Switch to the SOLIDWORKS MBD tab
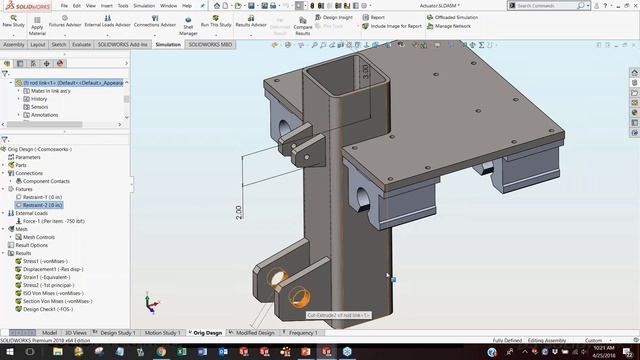Image resolution: width=640 pixels, height=360 pixels. 210,44
